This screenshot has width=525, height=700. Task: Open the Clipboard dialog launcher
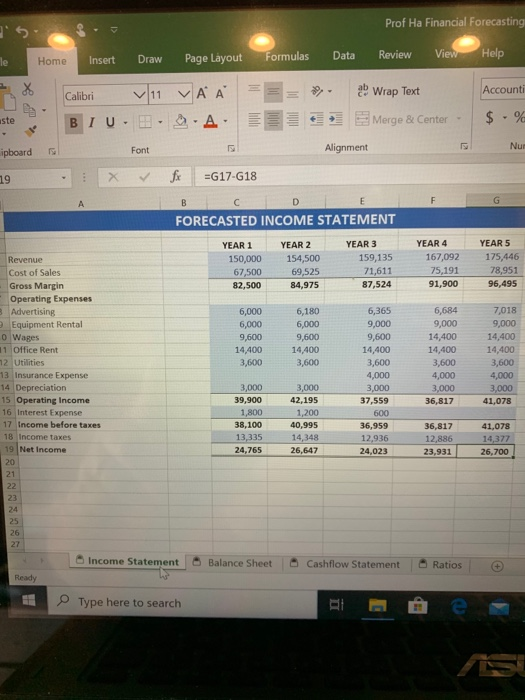[52, 152]
